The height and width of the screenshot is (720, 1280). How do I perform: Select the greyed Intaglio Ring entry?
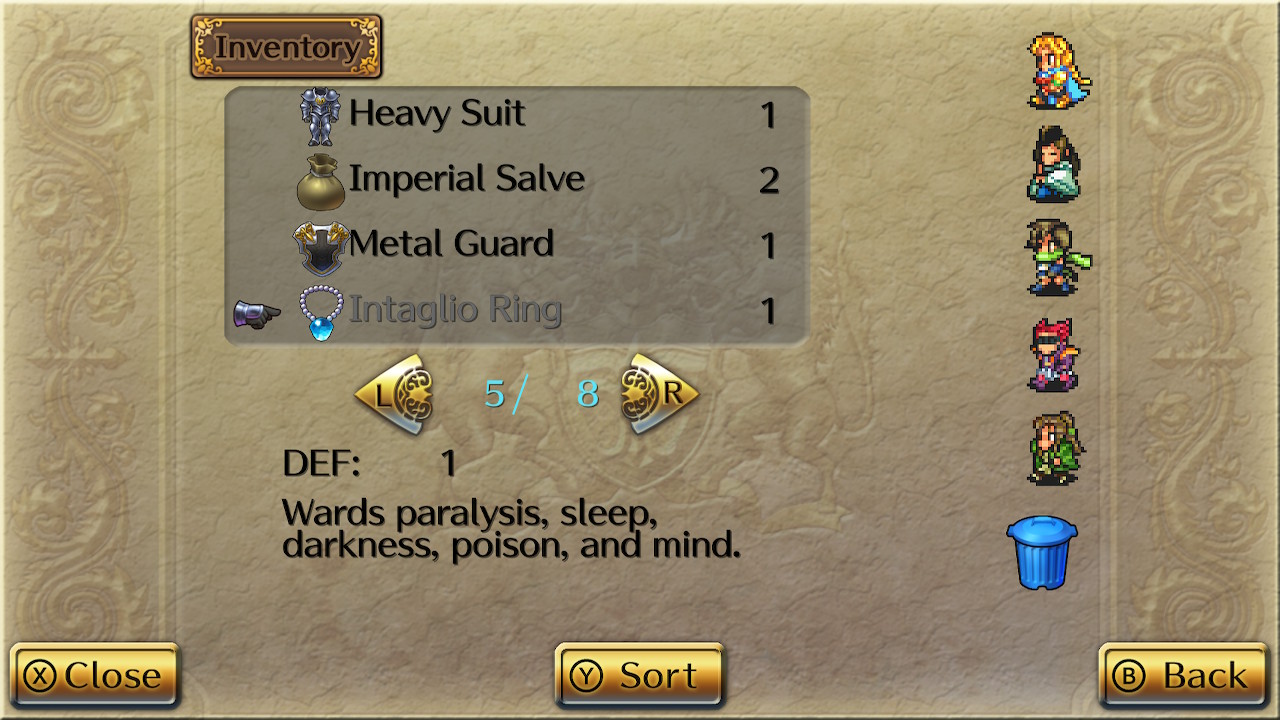[517, 312]
